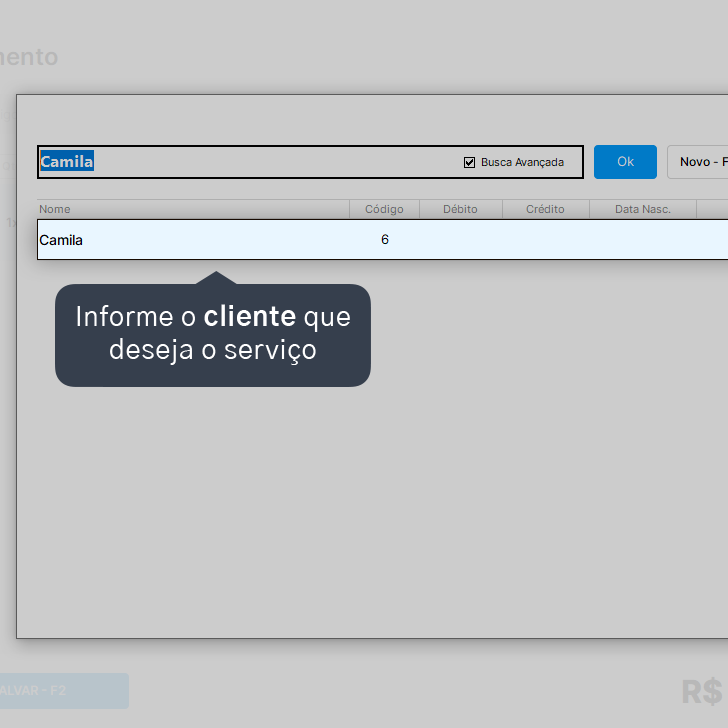Sort by the Código column header
This screenshot has width=728, height=728.
tap(384, 209)
